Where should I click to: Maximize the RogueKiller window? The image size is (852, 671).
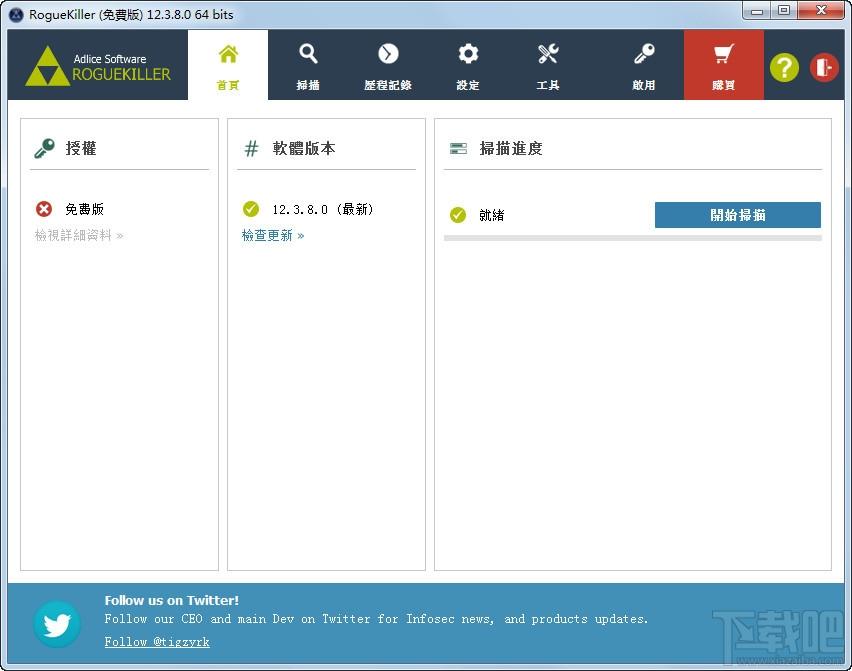click(784, 10)
